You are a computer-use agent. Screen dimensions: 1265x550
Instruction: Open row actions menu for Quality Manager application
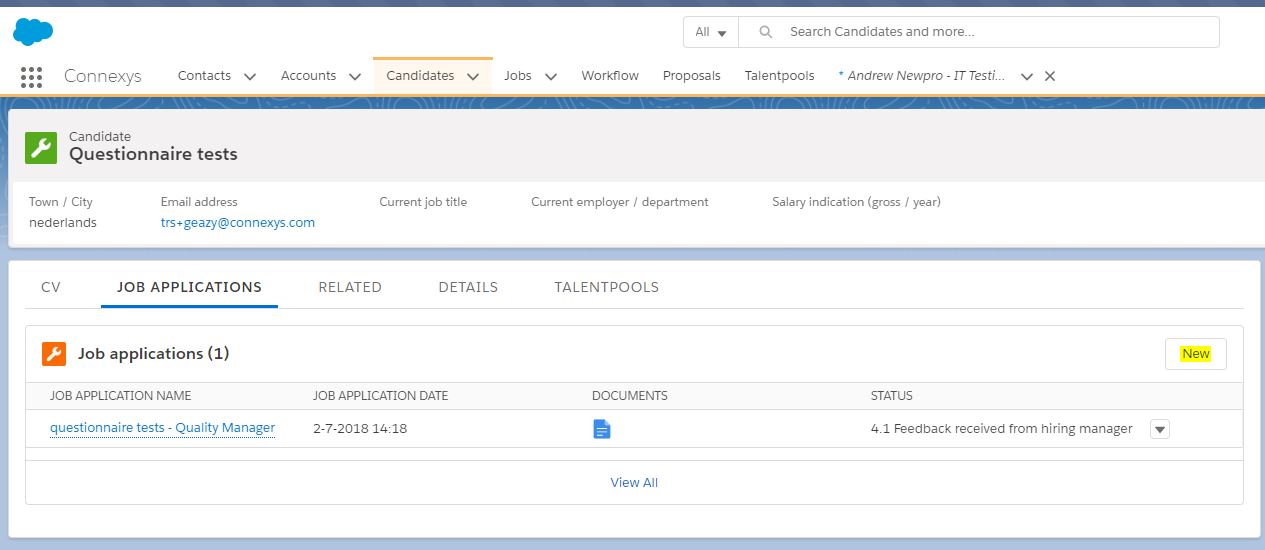1160,429
